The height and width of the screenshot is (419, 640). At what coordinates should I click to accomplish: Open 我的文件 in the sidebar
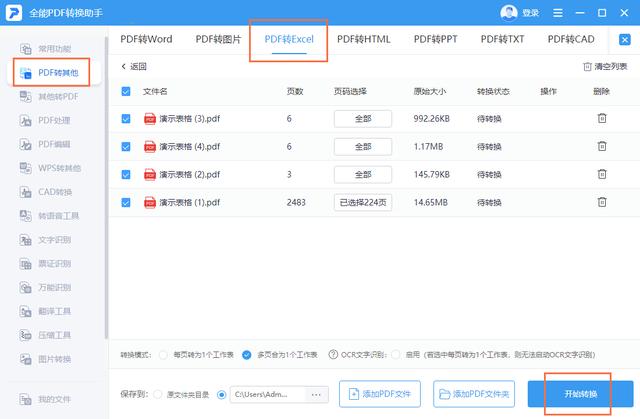tap(54, 399)
